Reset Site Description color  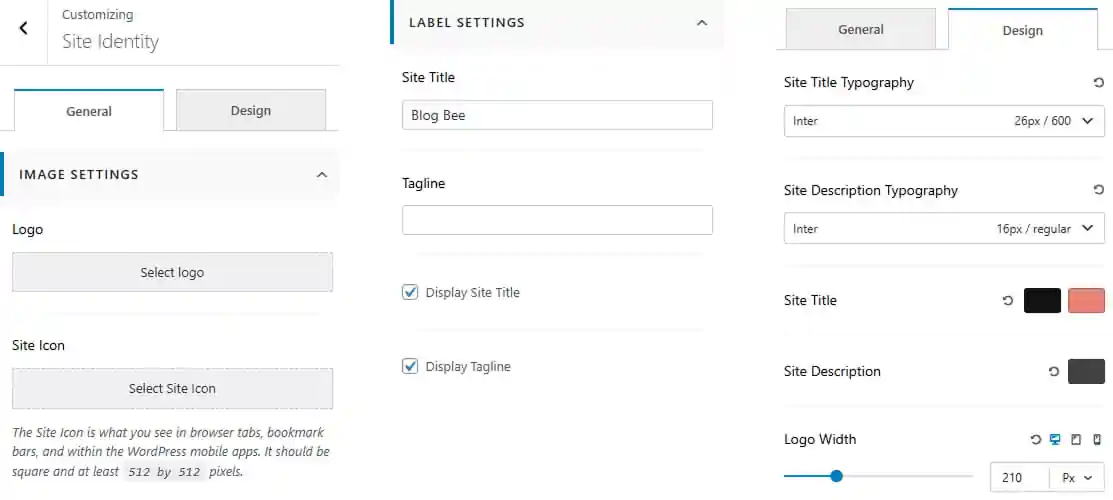tap(1053, 371)
